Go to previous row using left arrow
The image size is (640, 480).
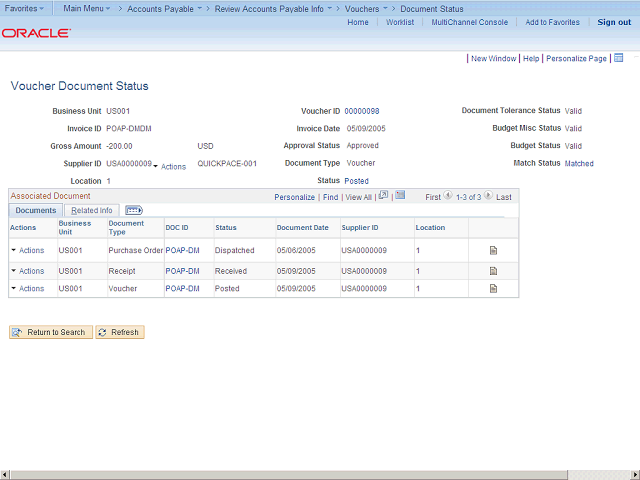click(x=447, y=196)
